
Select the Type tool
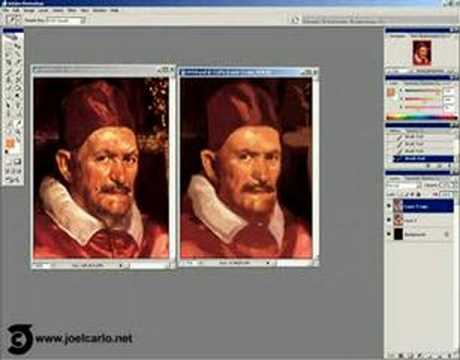point(18,105)
